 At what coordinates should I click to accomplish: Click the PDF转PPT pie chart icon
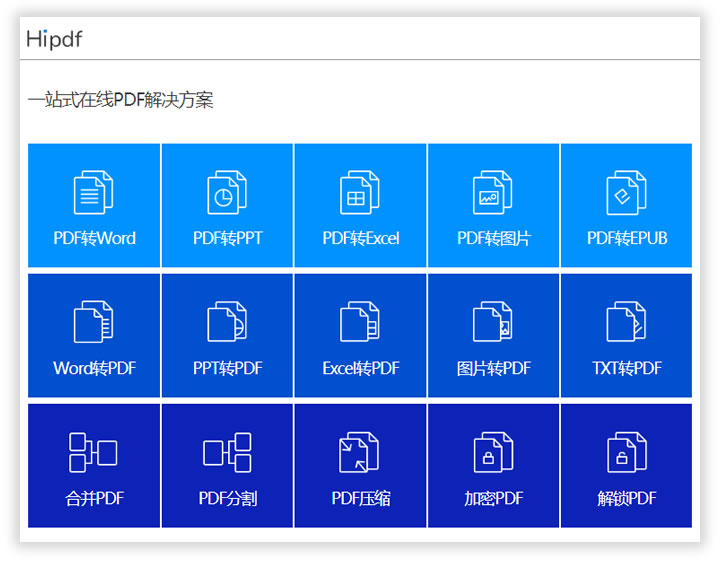(227, 192)
